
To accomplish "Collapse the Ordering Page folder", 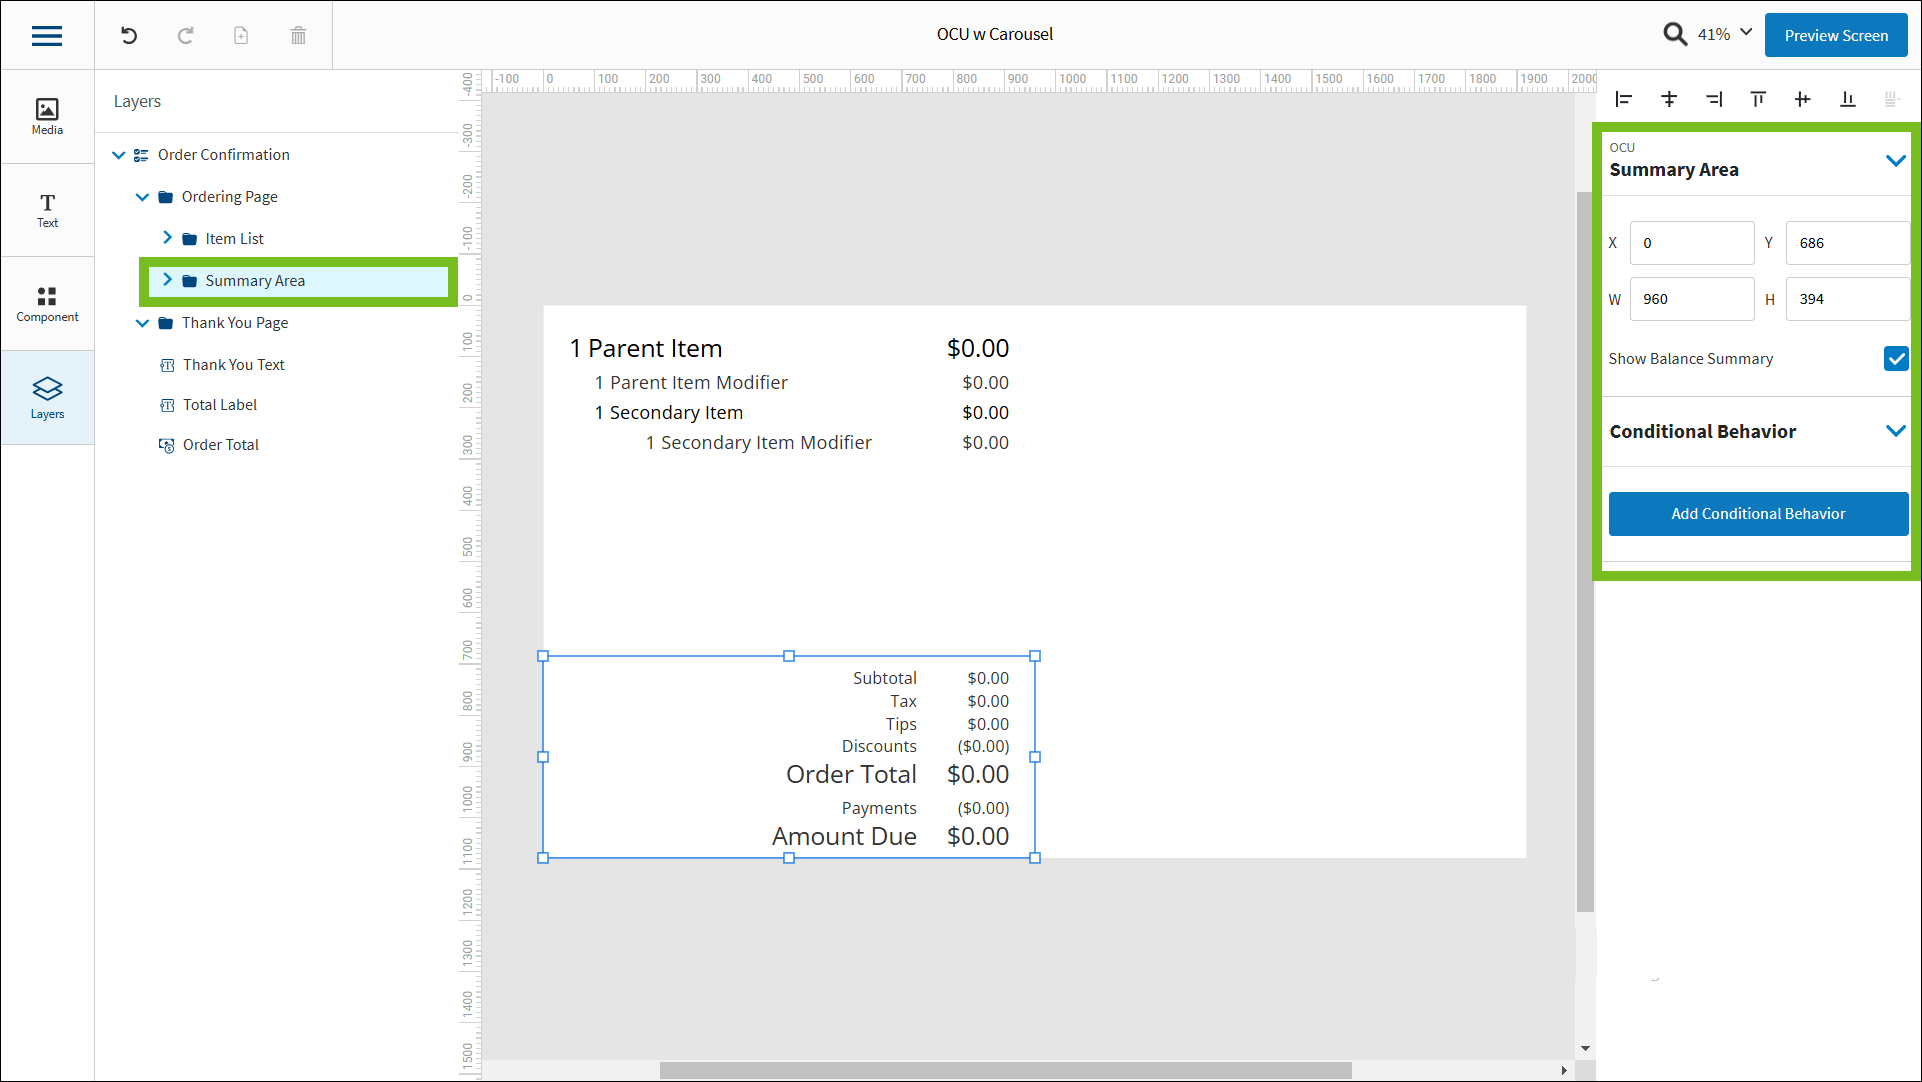I will click(x=142, y=197).
